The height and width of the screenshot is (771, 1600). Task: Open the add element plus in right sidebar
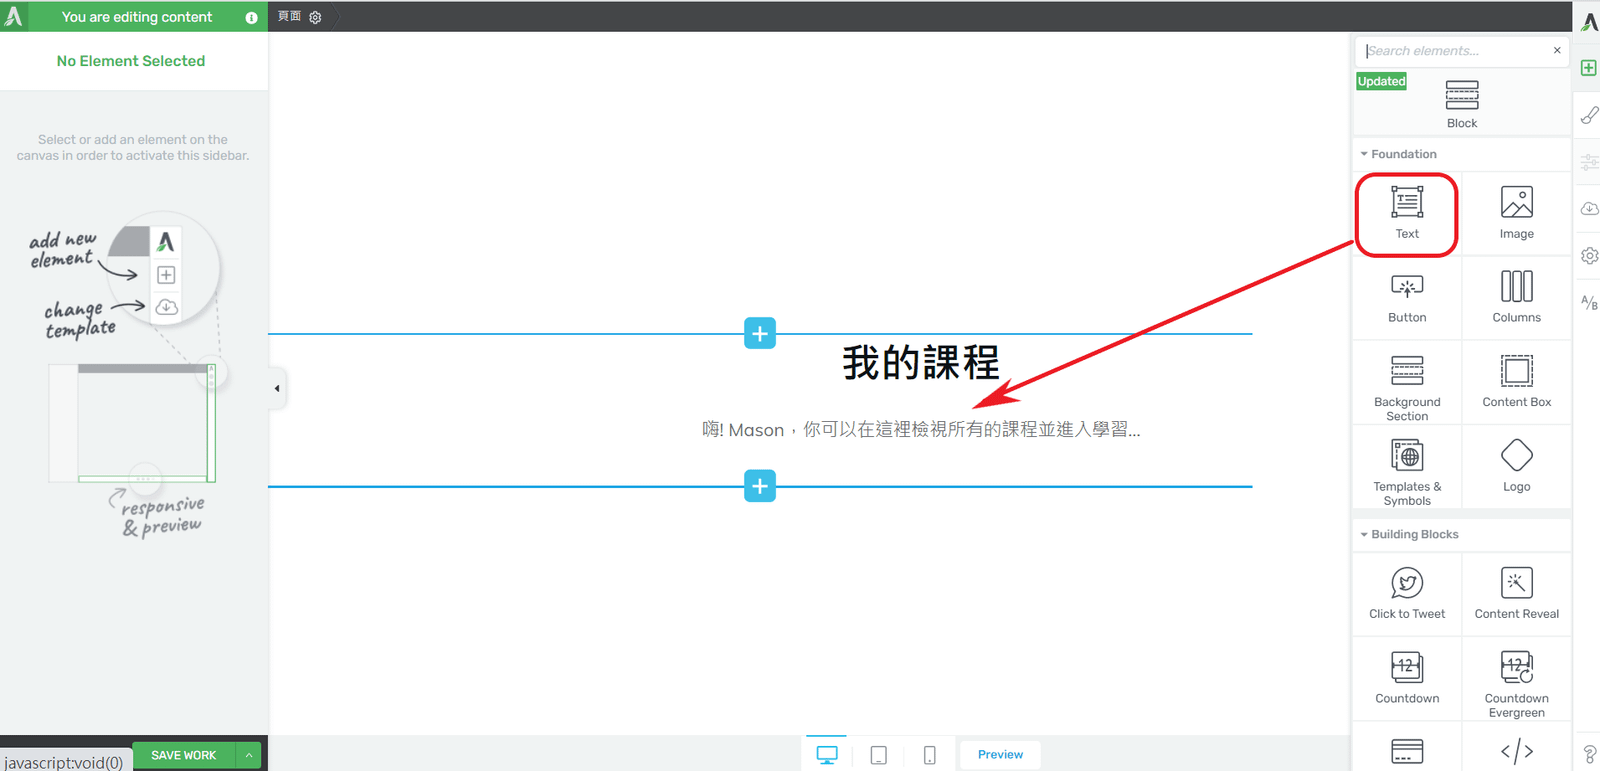(x=1588, y=68)
